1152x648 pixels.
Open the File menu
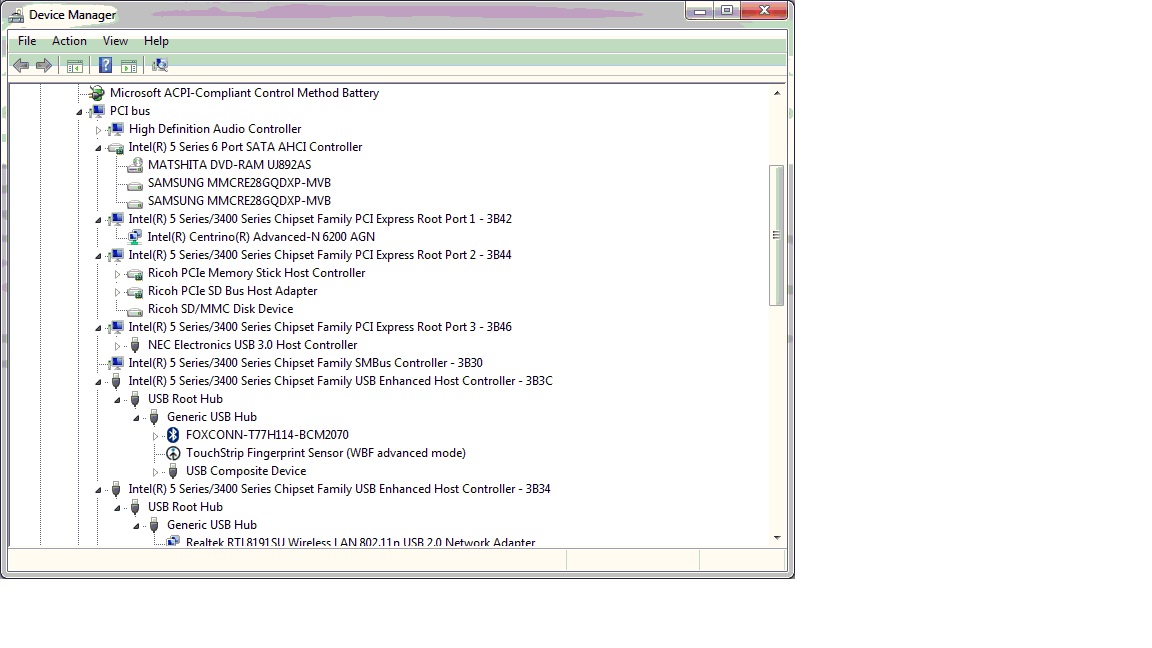(27, 41)
